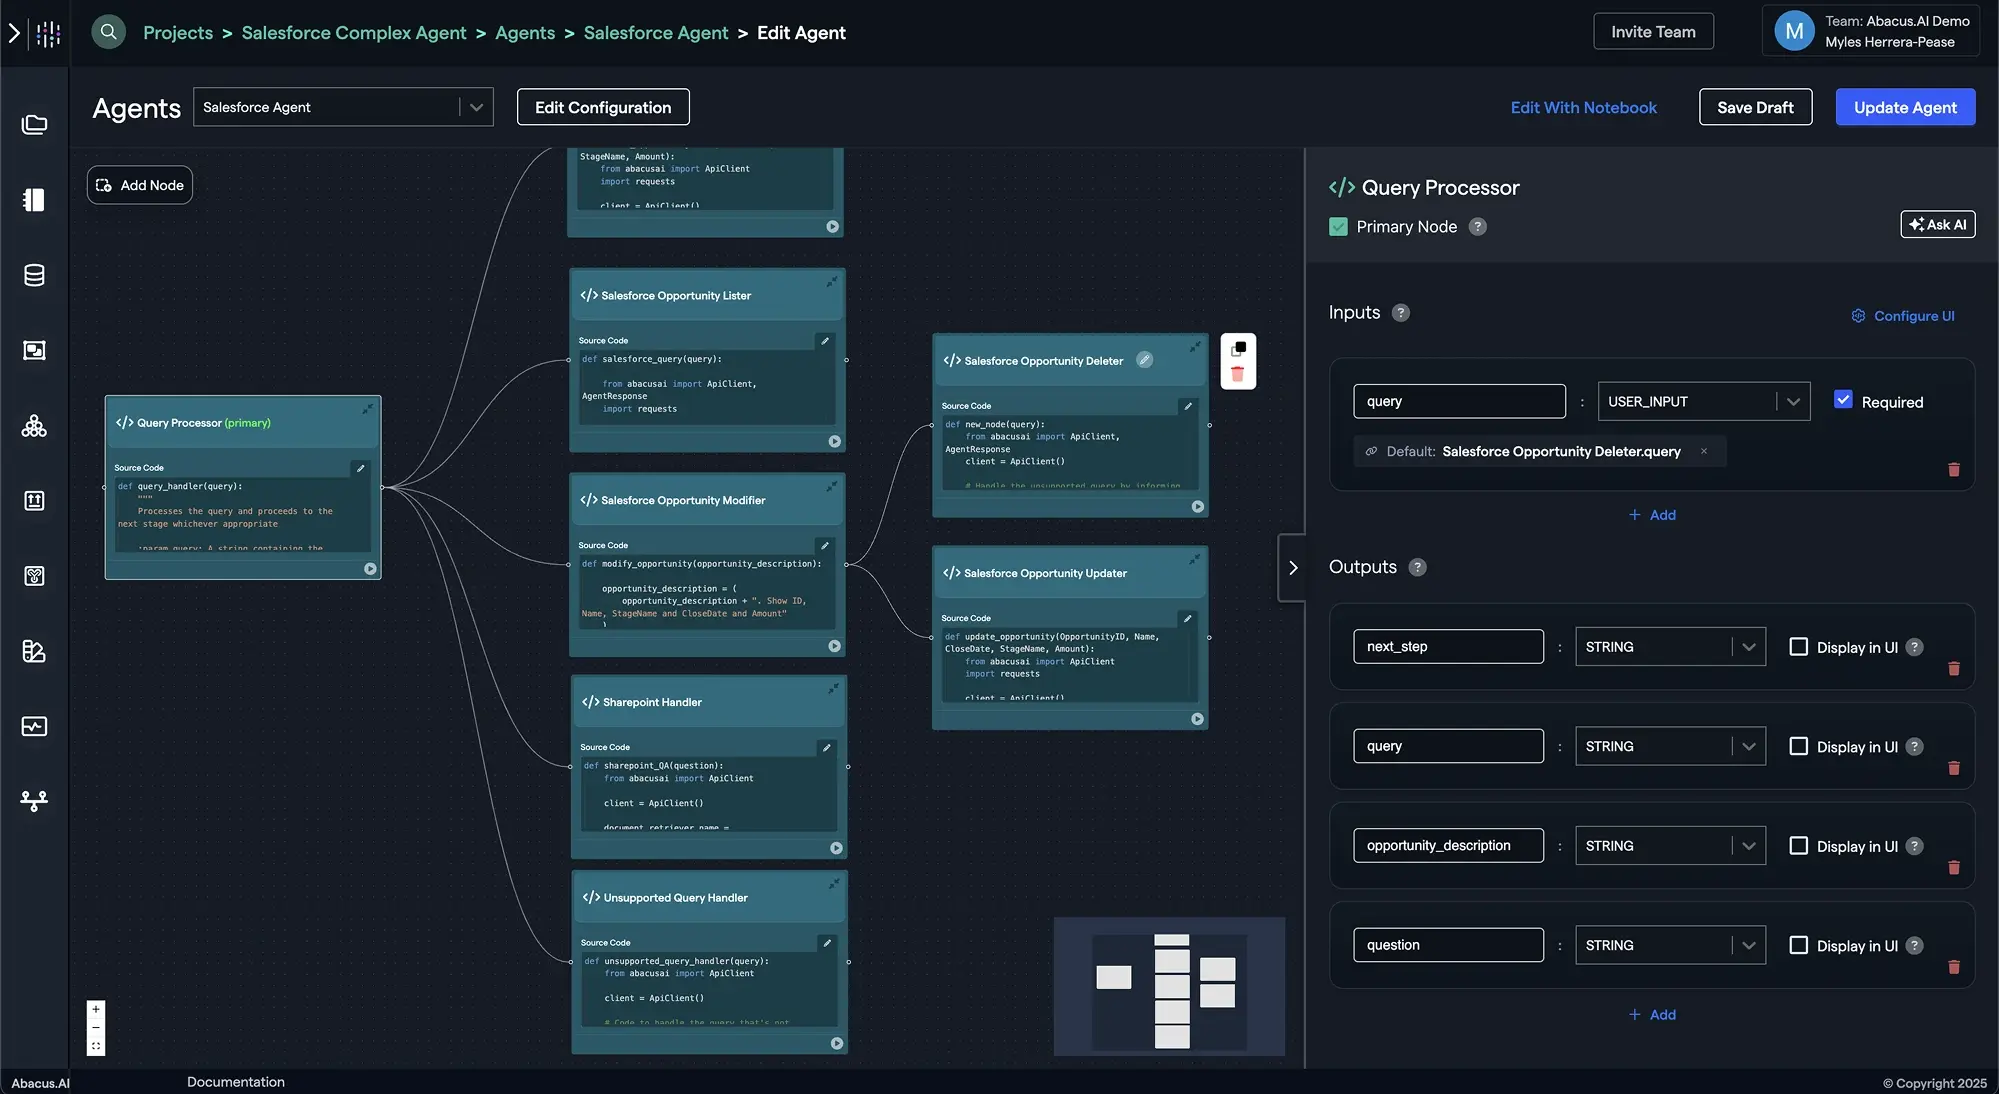Expand the Salesforce Opportunity Updater node

pyautogui.click(x=1194, y=560)
